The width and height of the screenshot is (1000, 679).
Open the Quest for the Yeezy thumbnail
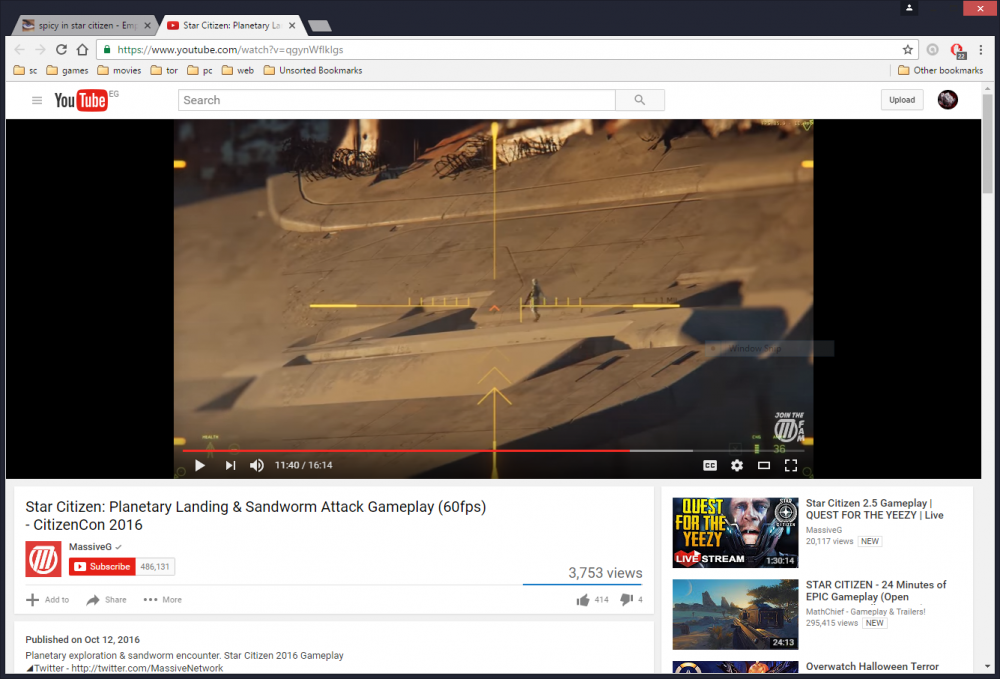pyautogui.click(x=735, y=532)
